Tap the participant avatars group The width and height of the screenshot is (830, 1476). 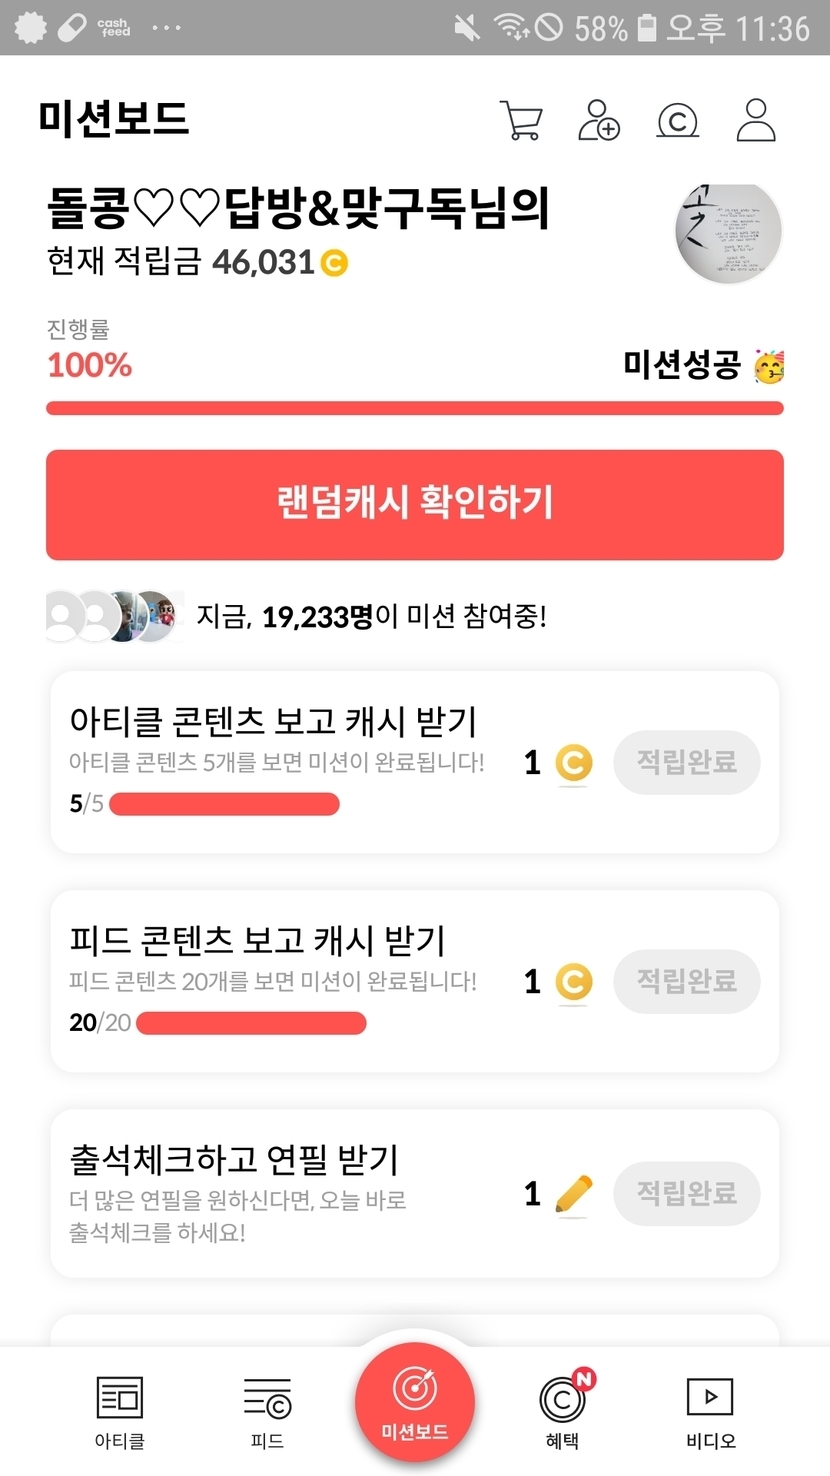click(x=114, y=616)
